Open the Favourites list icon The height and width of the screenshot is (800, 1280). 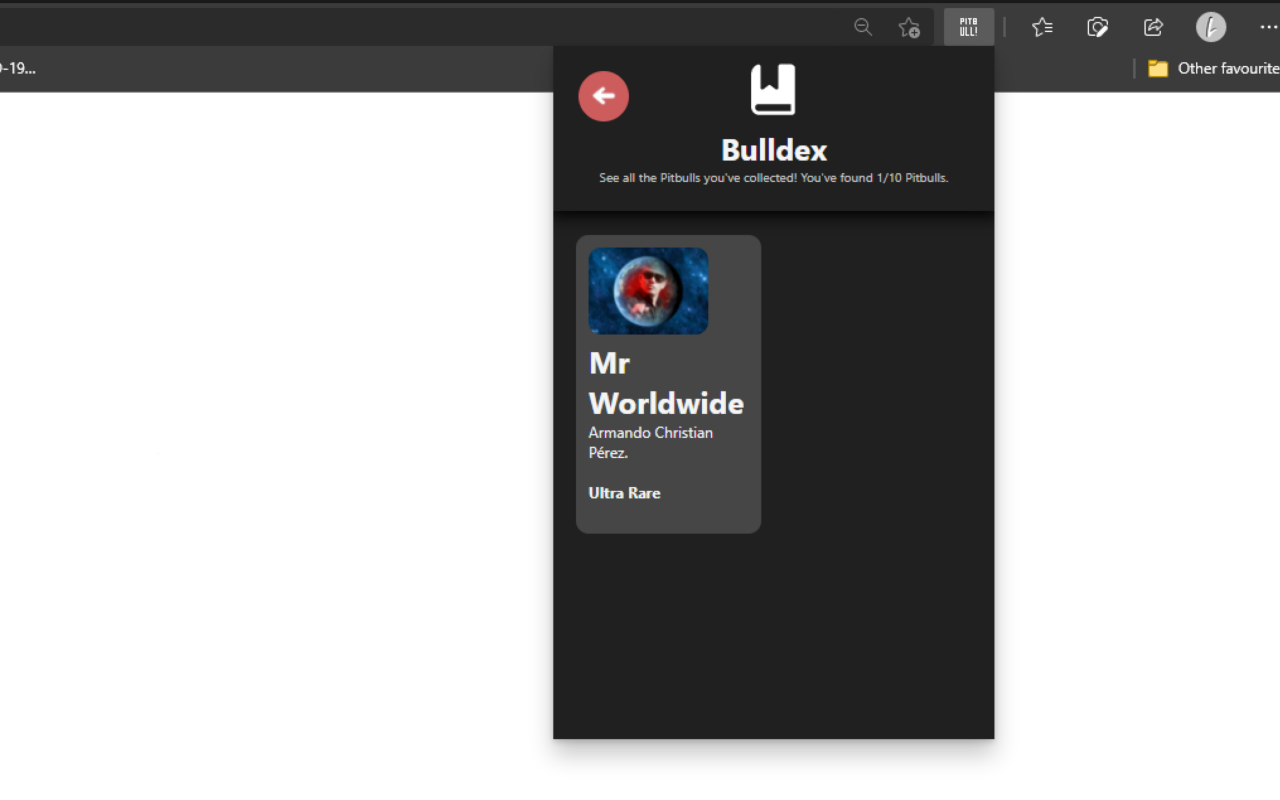click(x=1042, y=27)
